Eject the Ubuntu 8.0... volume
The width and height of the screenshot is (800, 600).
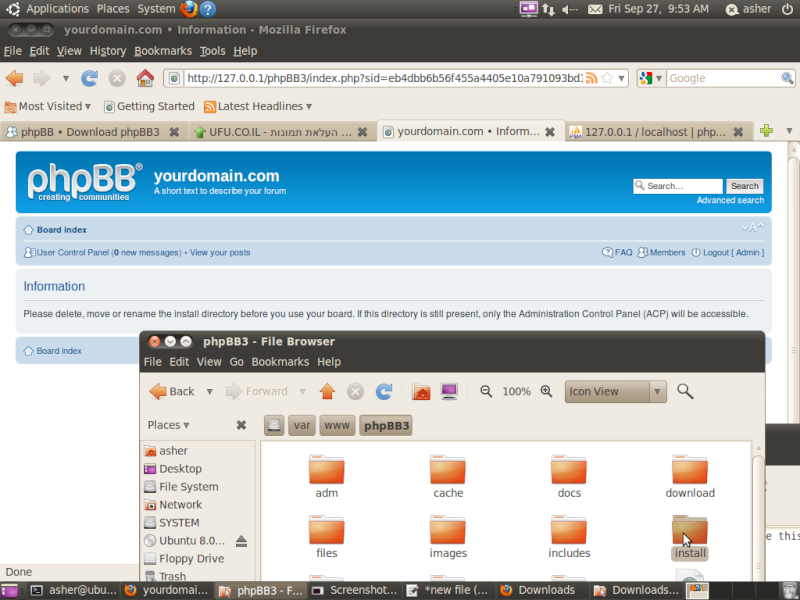(x=241, y=541)
